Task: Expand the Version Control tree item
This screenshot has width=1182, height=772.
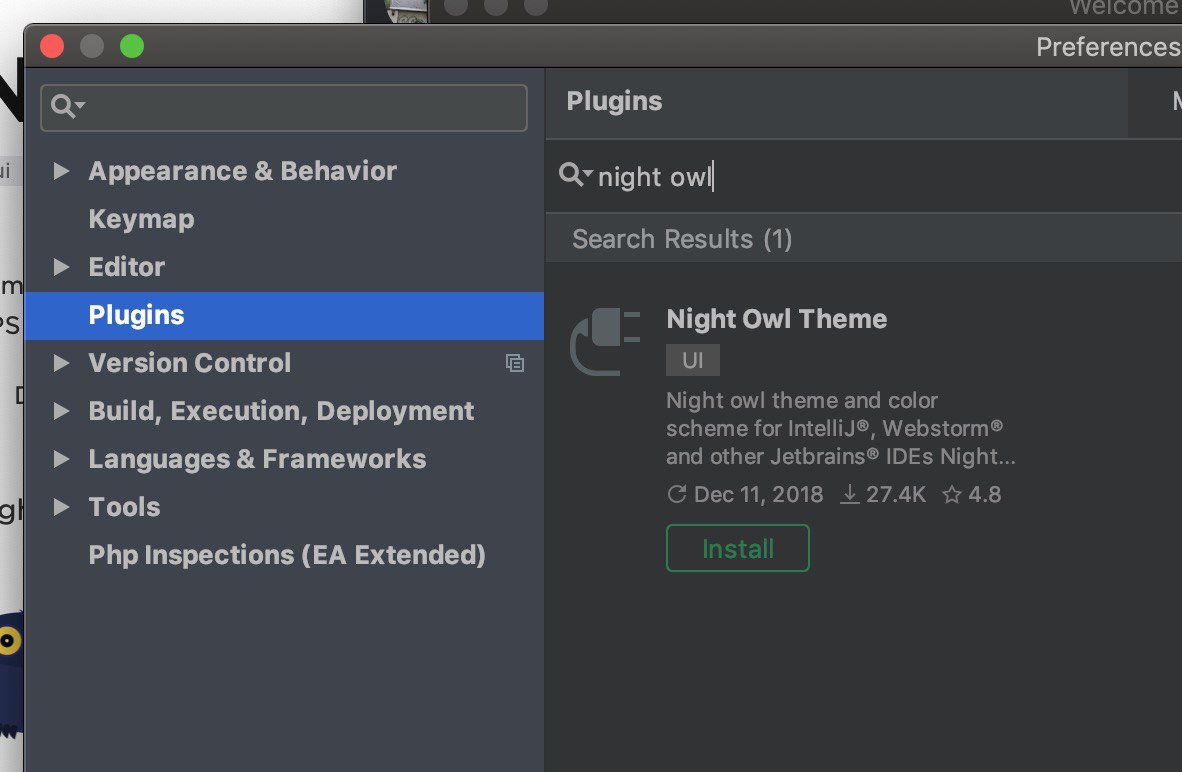Action: click(61, 363)
